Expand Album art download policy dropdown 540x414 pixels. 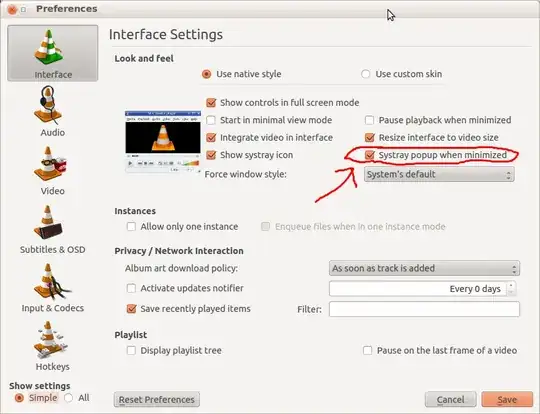click(424, 268)
